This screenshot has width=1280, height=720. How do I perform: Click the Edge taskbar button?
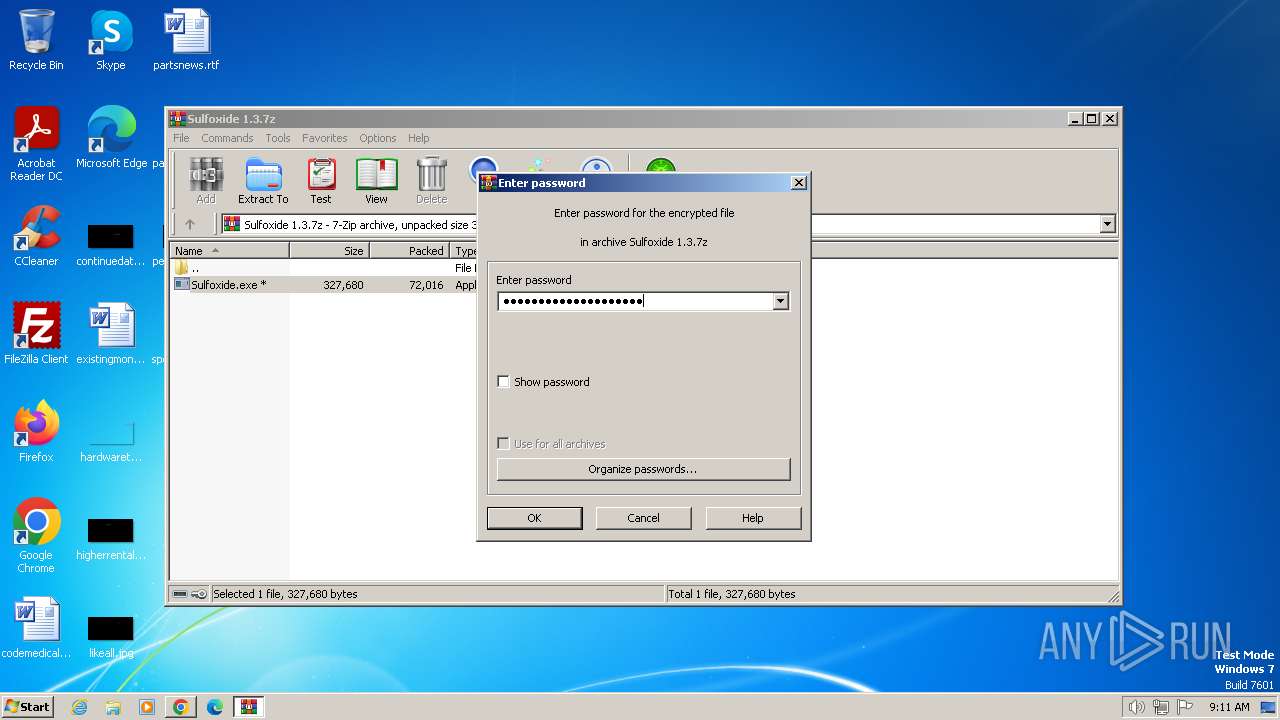tap(215, 707)
